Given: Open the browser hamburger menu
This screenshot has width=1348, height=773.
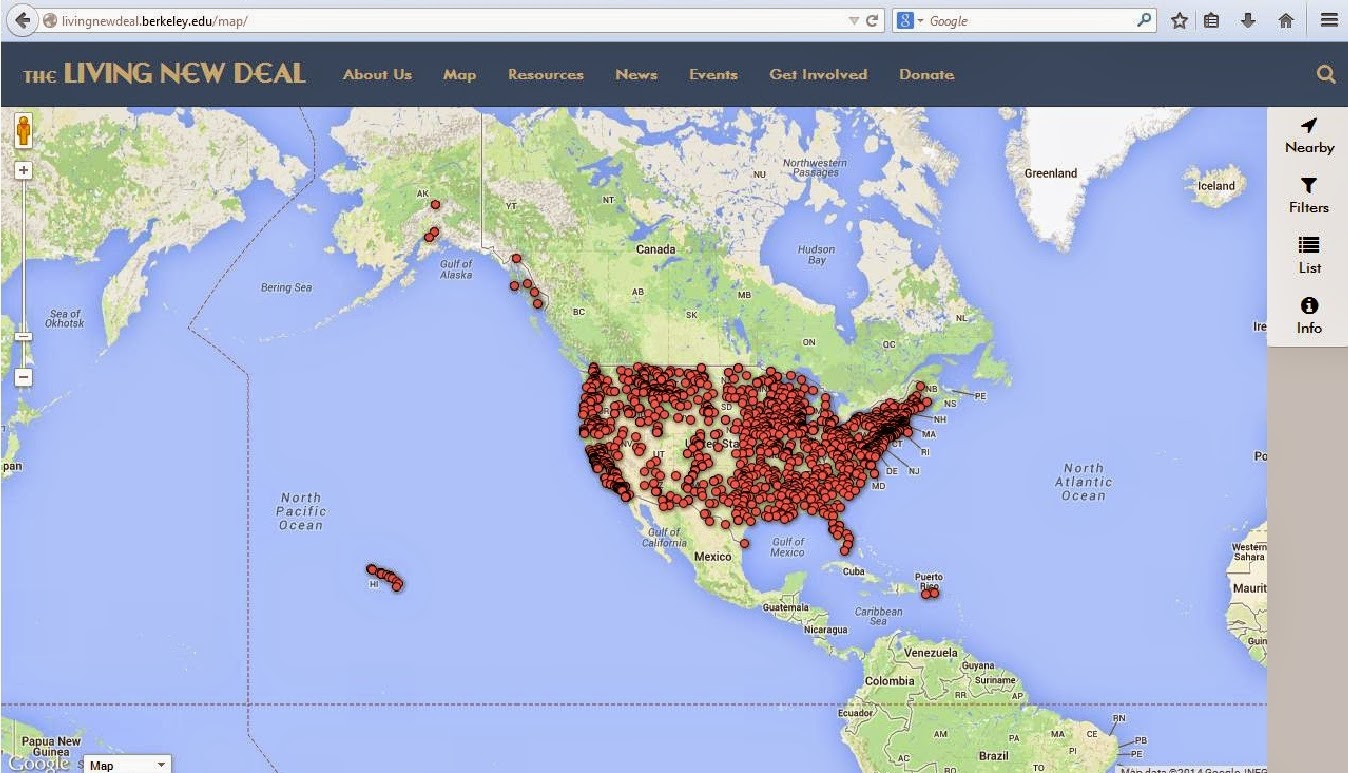Looking at the screenshot, I should 1329,20.
